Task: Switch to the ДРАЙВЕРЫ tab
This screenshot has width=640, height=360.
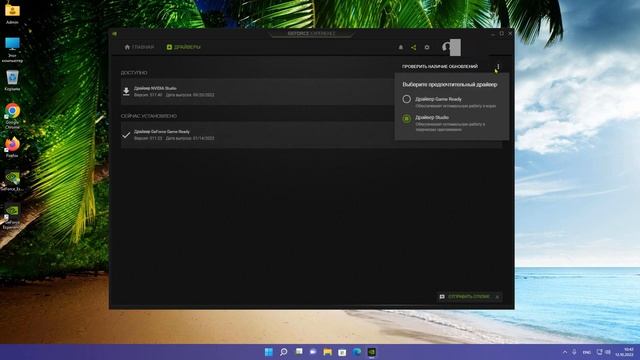Action: [x=184, y=47]
